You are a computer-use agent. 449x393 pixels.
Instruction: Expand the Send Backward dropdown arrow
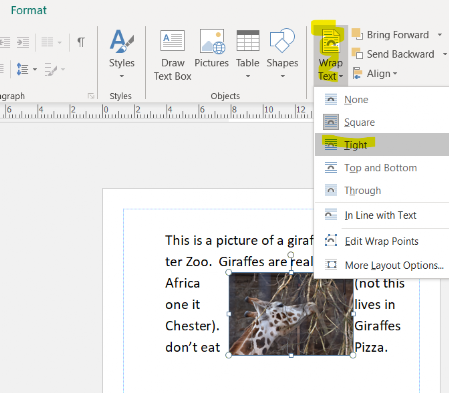(445, 54)
